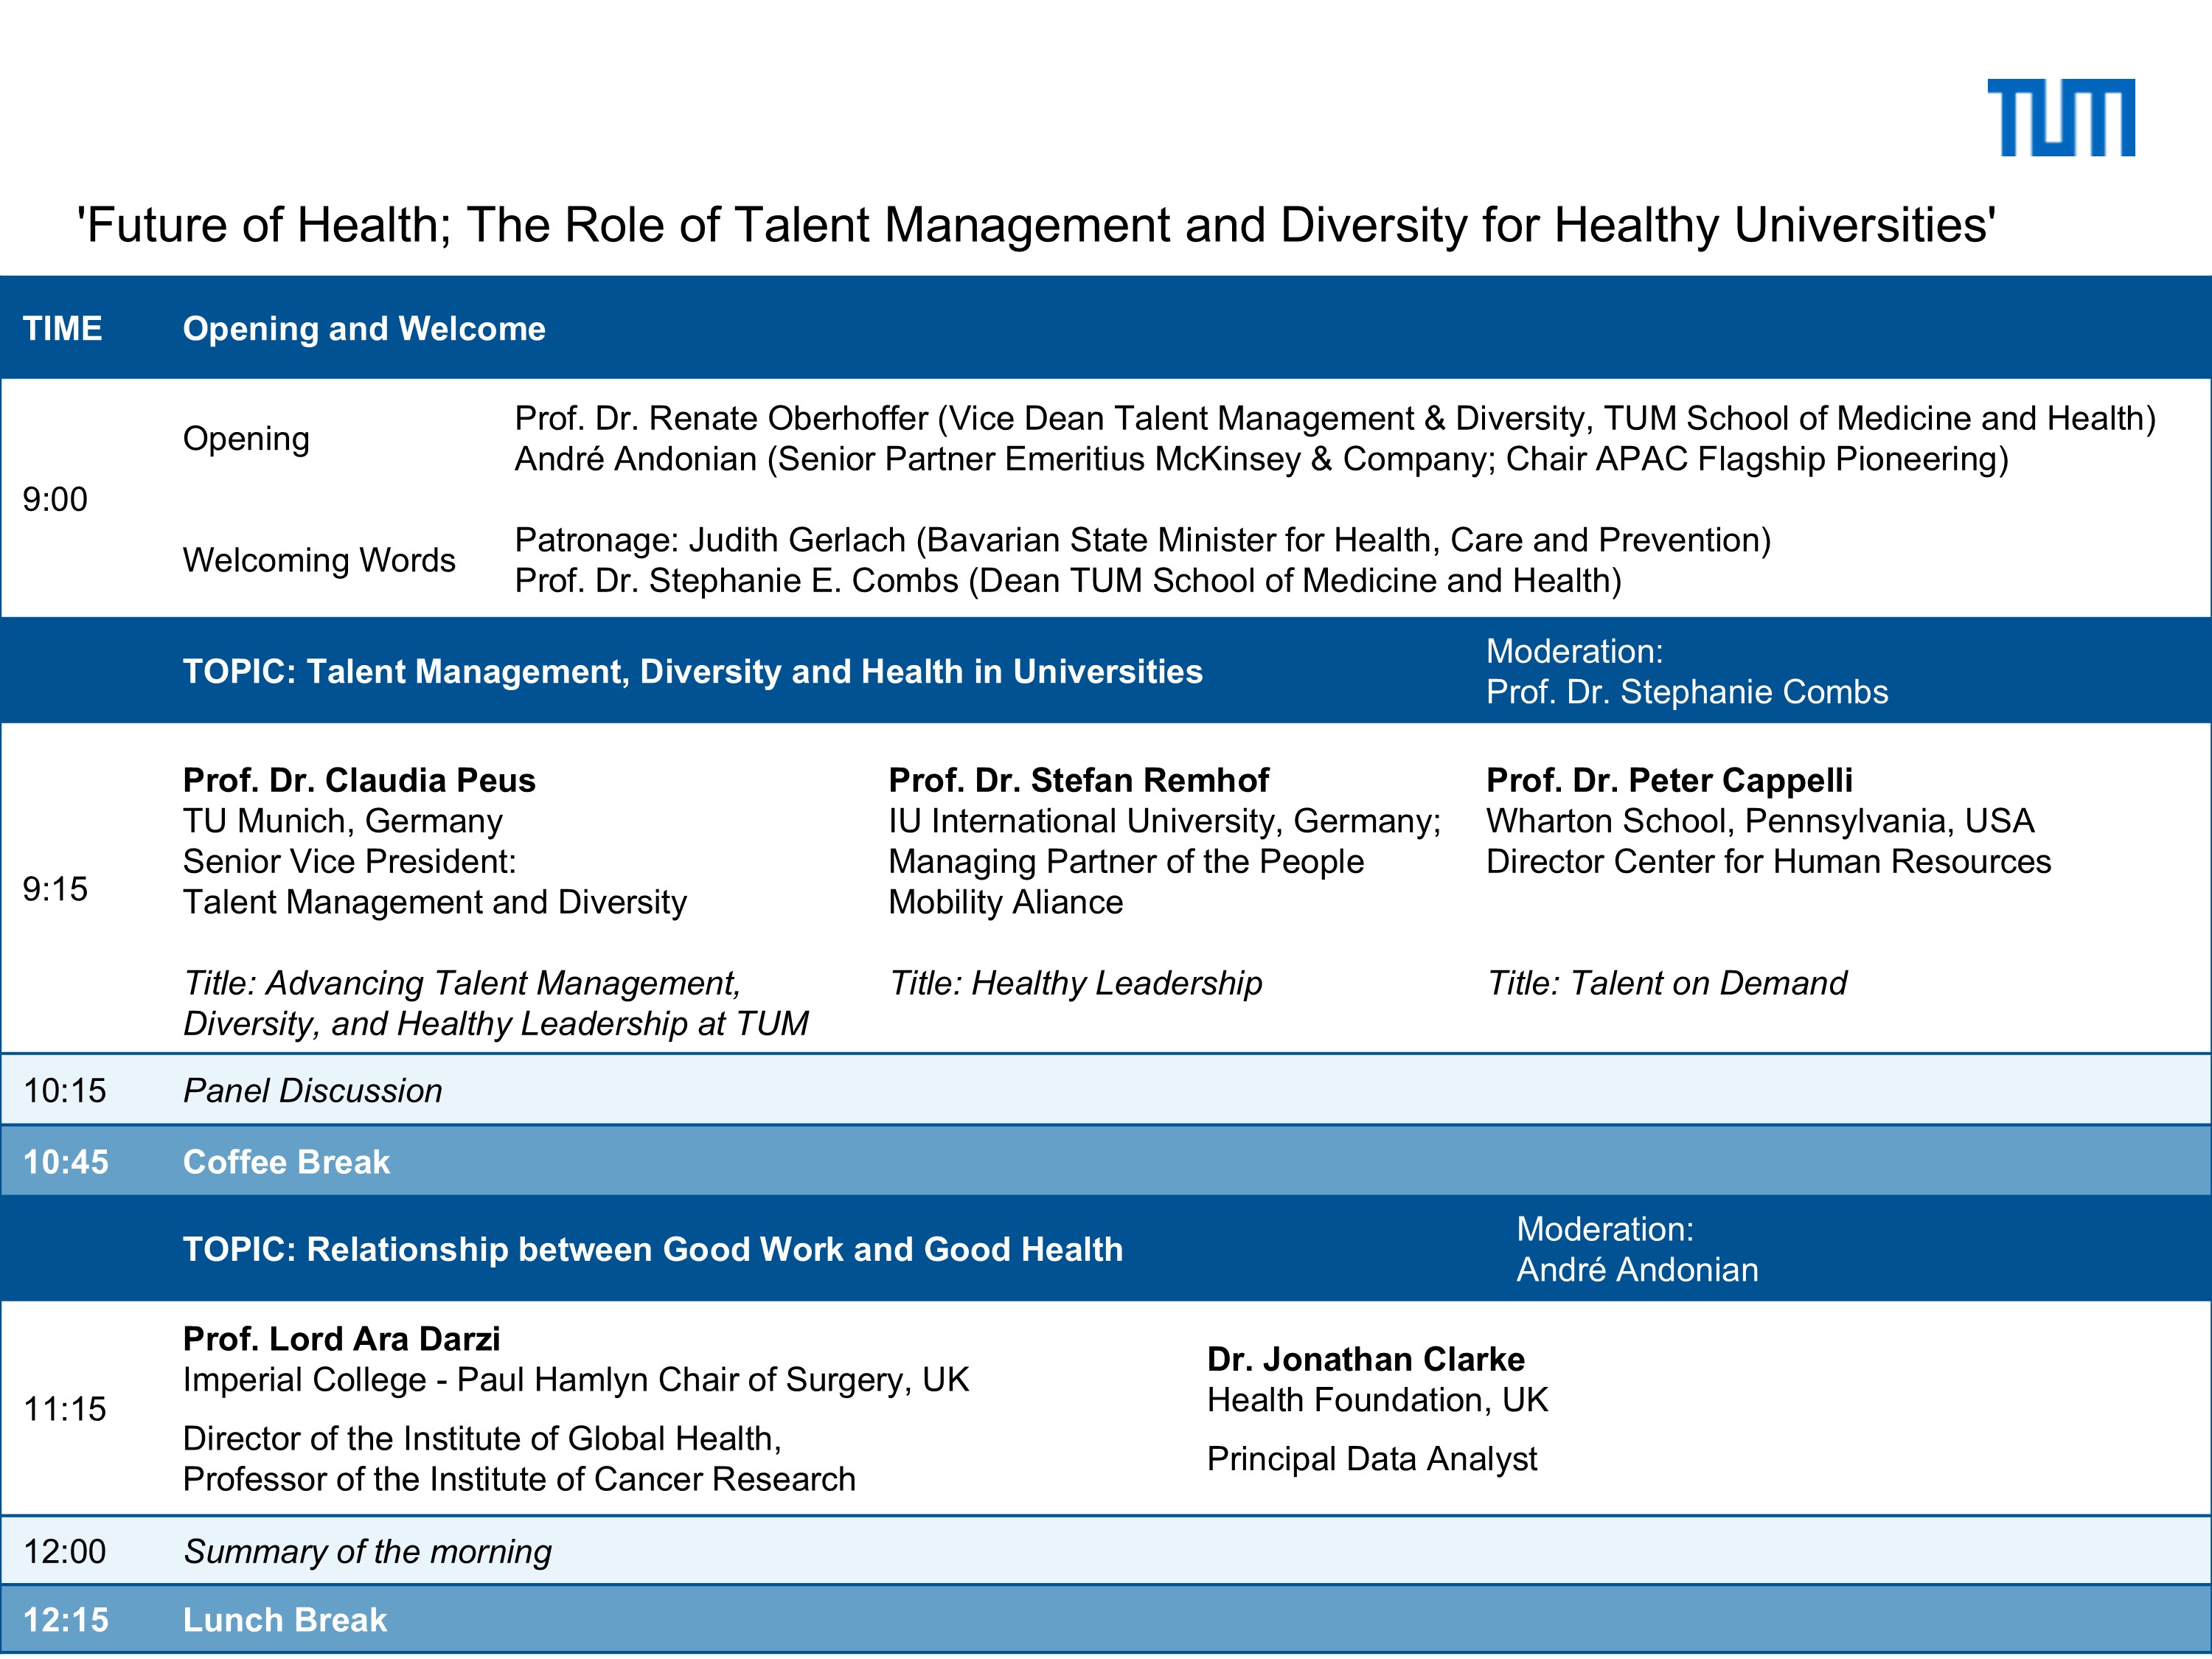Click Dr. Jonathan Clarke name
2212x1659 pixels.
tap(1365, 1359)
